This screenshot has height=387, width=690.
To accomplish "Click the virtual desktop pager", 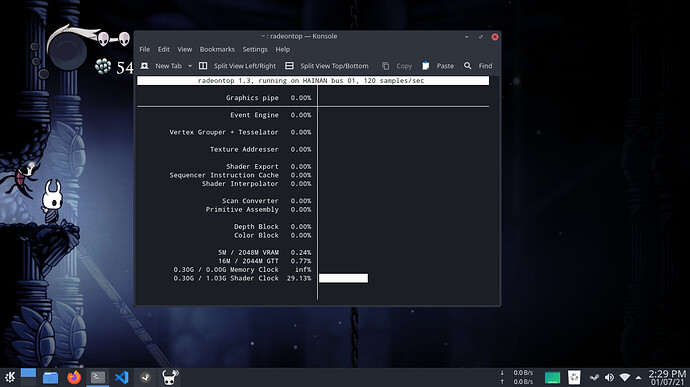I will [x=28, y=377].
